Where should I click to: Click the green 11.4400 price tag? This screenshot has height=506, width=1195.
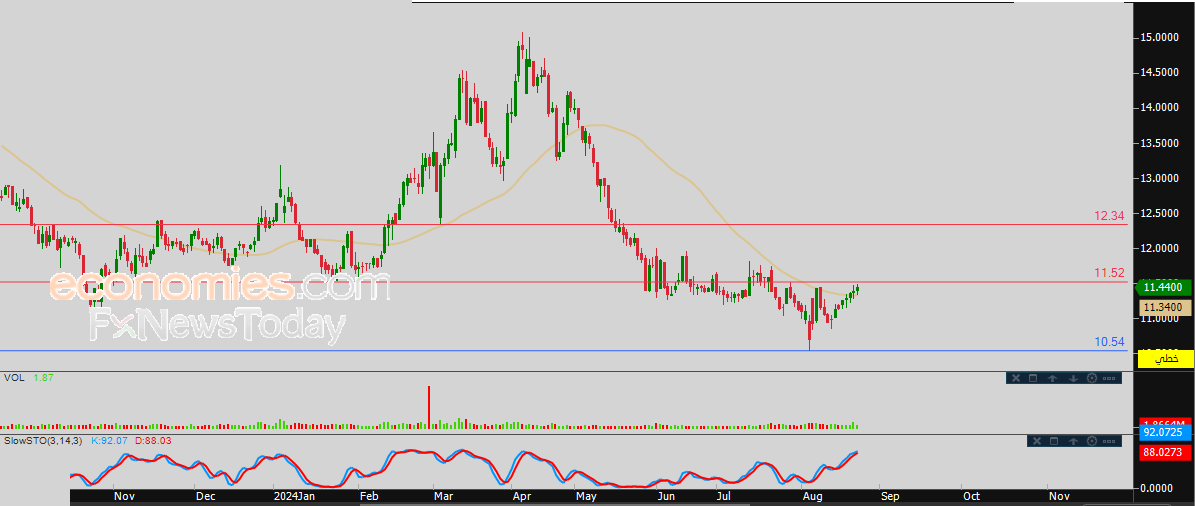[x=1163, y=287]
